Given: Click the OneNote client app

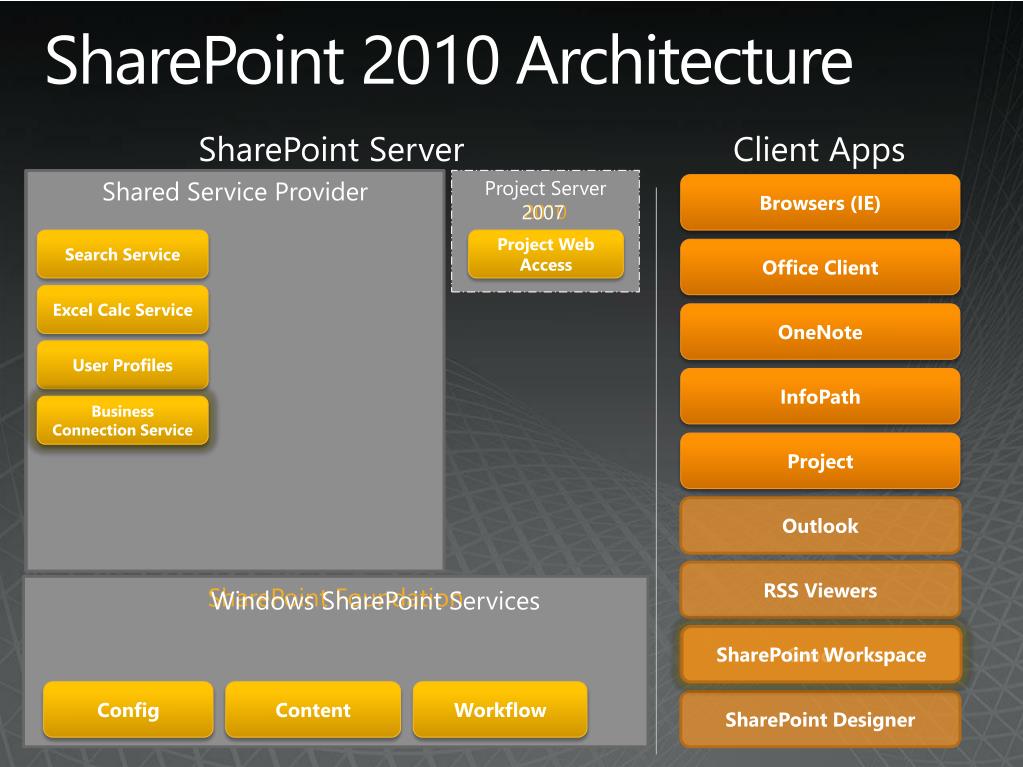Looking at the screenshot, I should (820, 332).
